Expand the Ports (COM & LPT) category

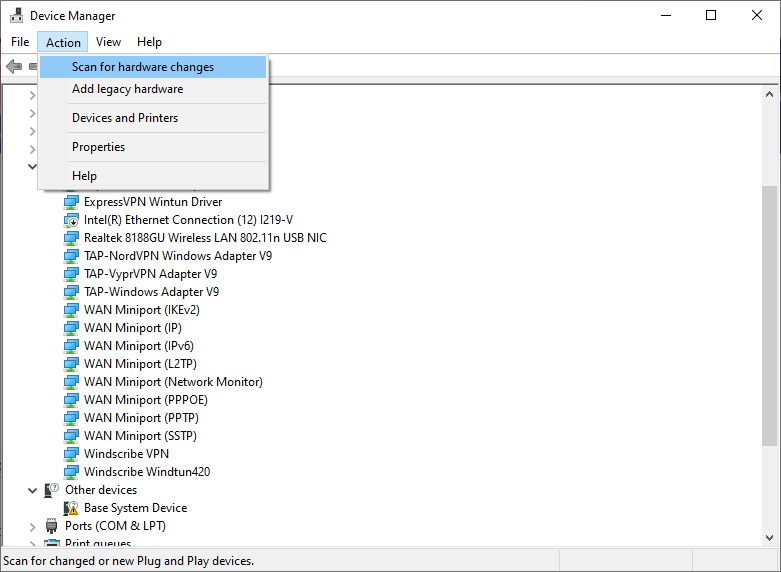tap(32, 527)
